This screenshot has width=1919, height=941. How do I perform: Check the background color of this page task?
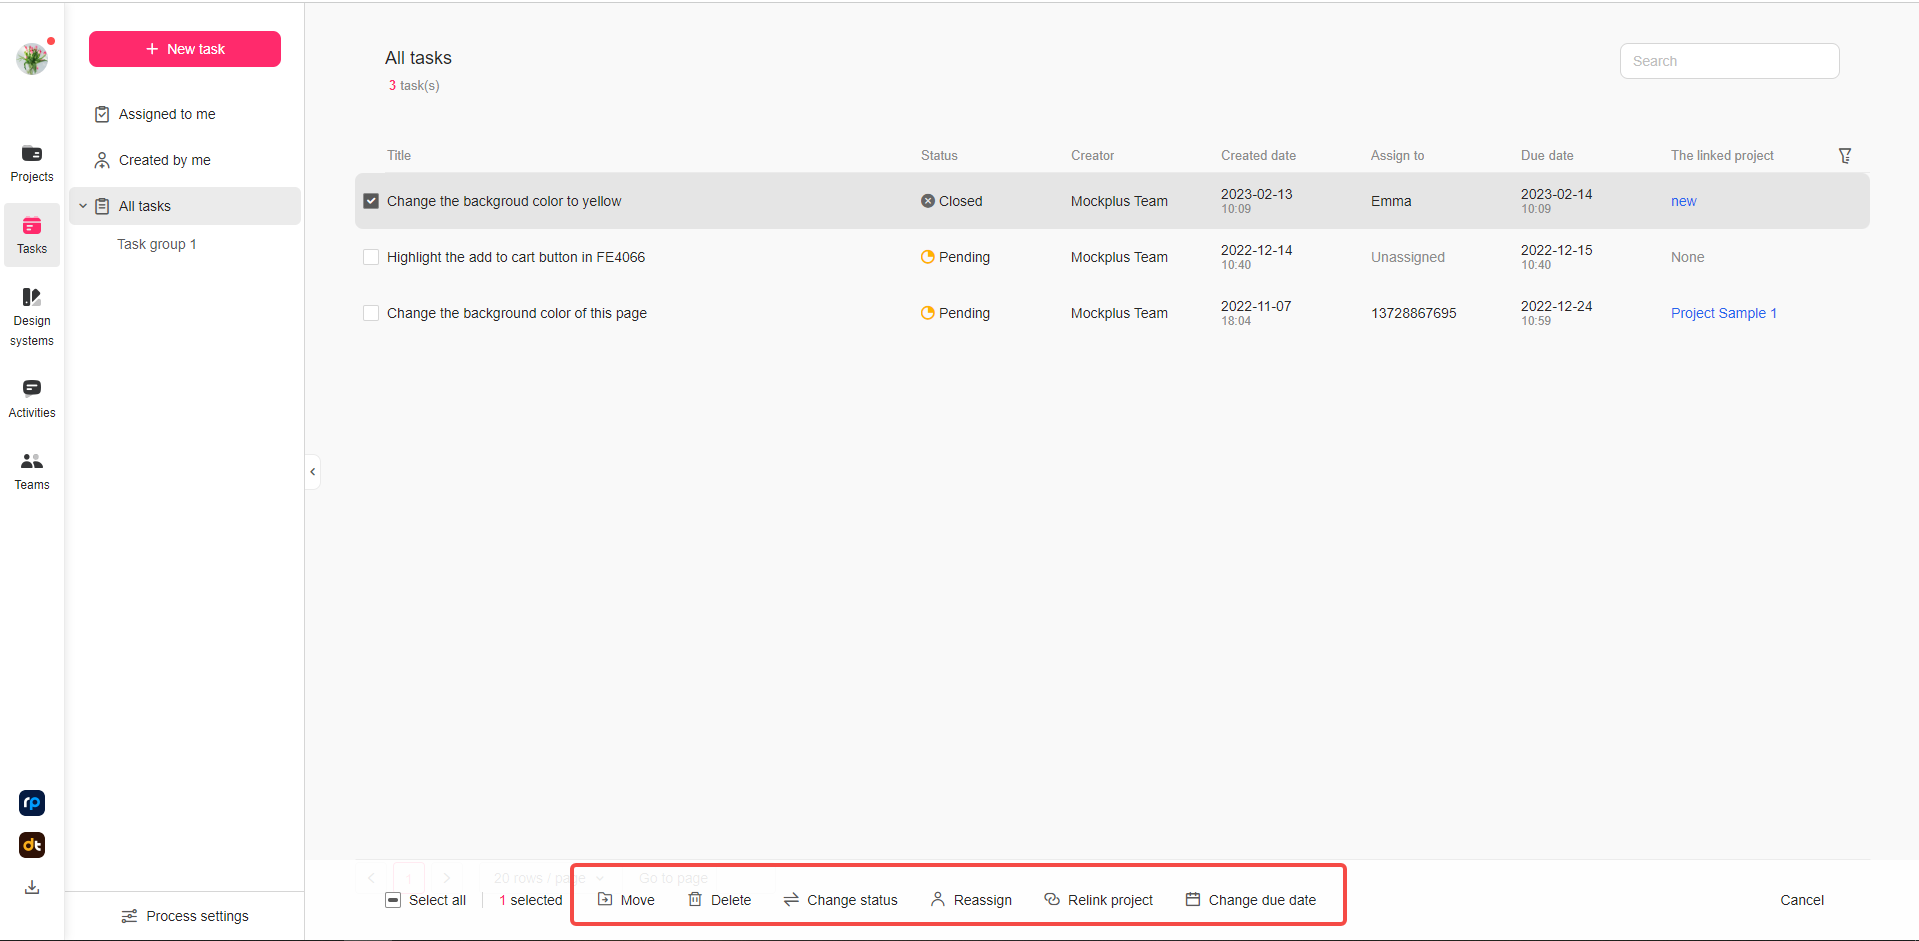pos(371,313)
